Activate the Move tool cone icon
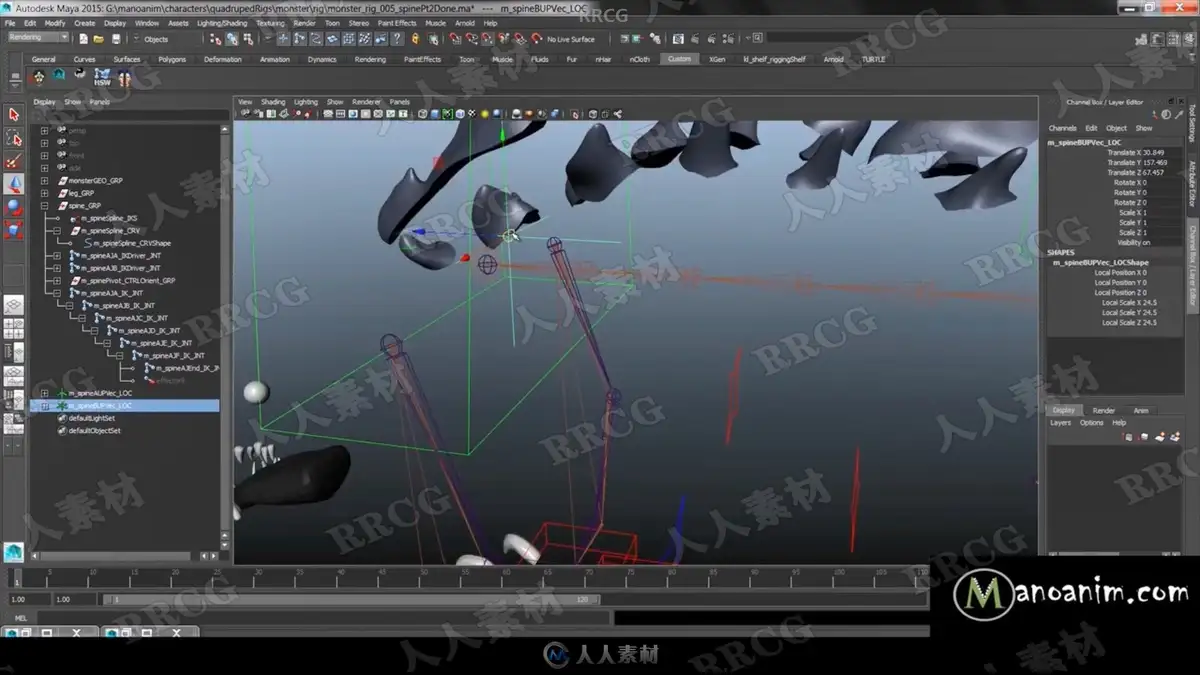 [x=14, y=184]
